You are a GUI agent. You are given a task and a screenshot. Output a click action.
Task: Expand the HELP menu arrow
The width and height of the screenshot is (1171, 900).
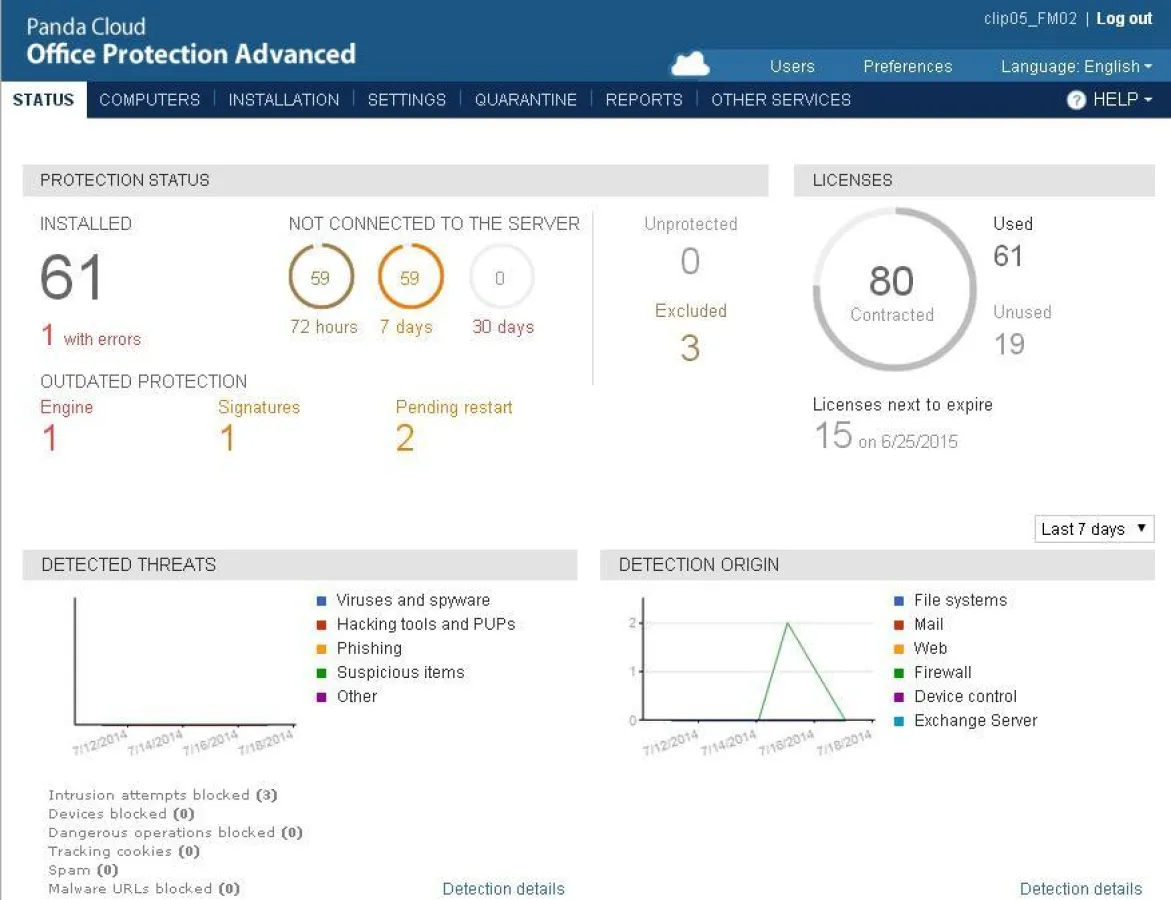(1147, 100)
